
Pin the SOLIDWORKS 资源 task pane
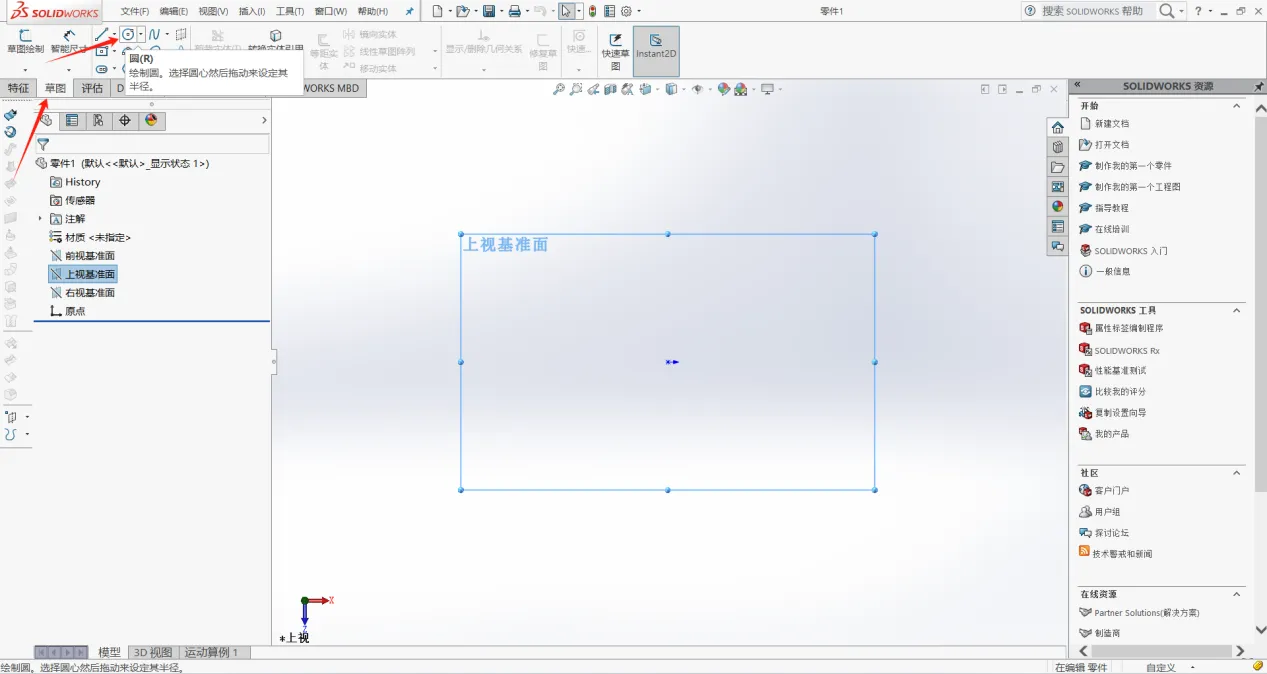point(1258,86)
